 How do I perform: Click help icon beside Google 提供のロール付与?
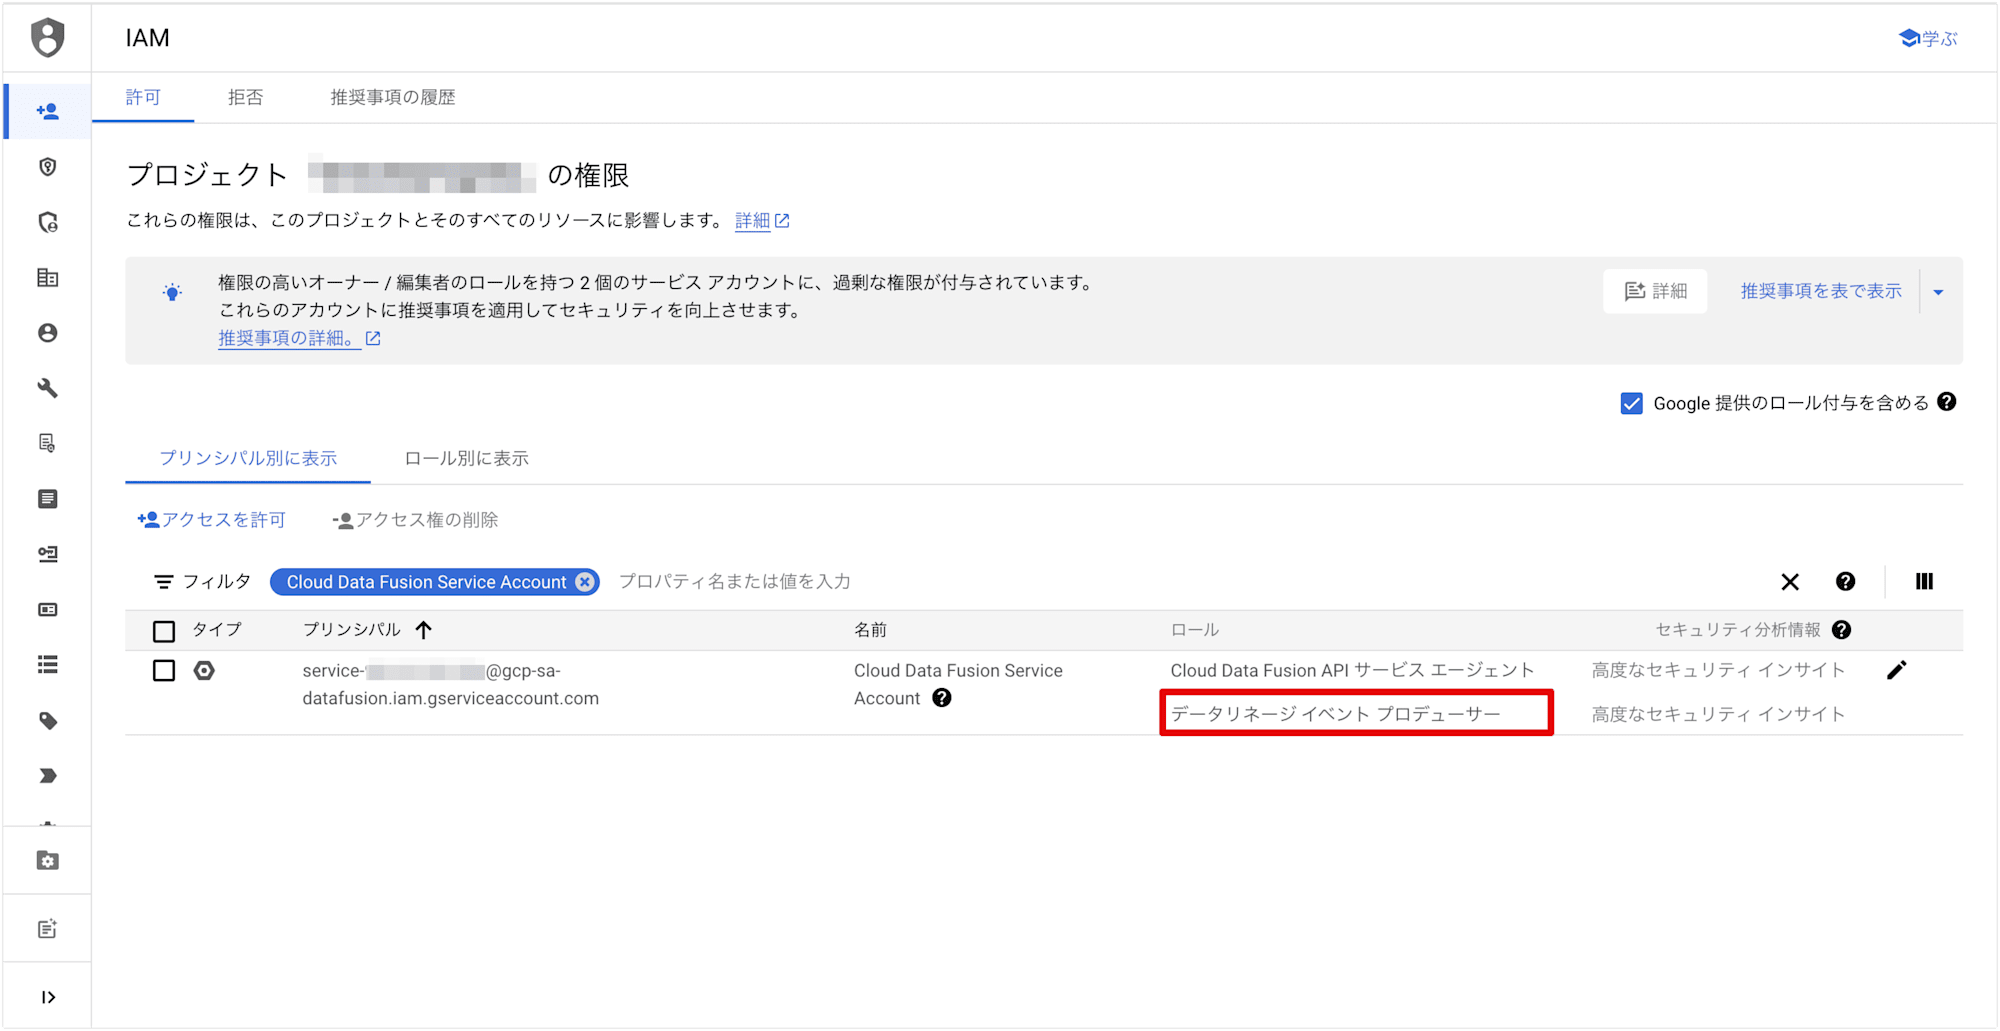(1946, 402)
